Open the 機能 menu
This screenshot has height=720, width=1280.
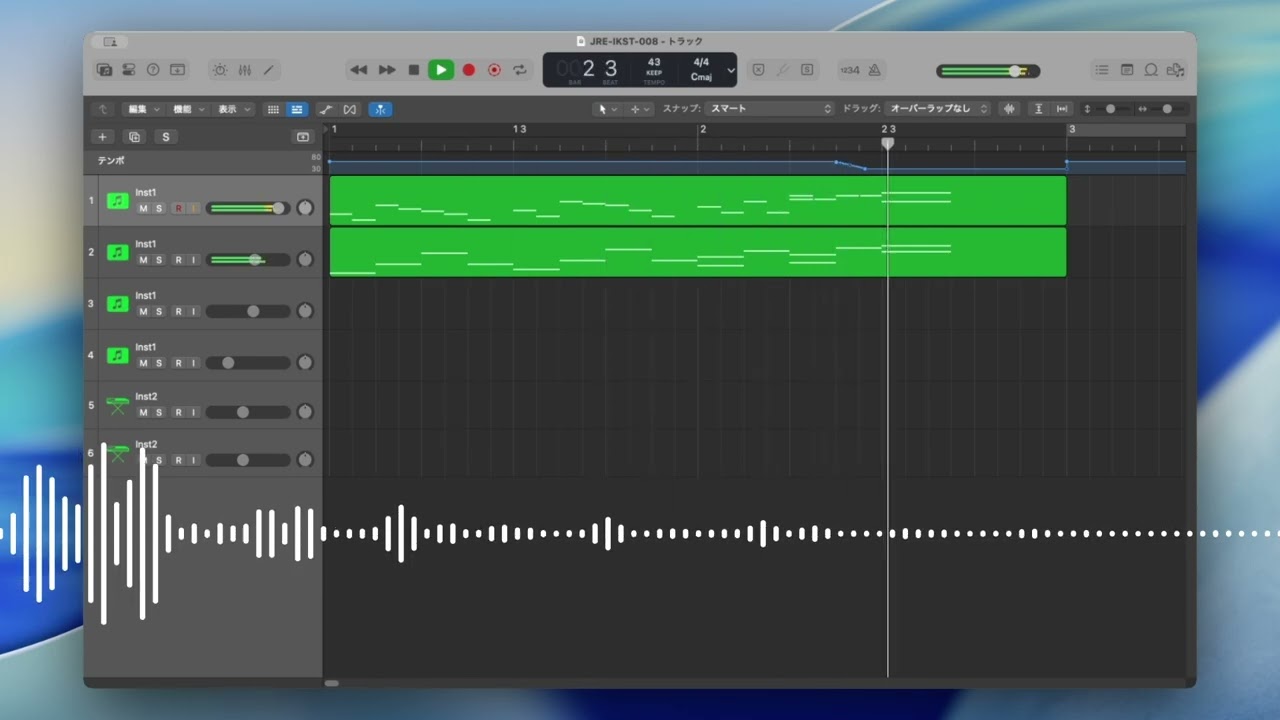pos(187,109)
